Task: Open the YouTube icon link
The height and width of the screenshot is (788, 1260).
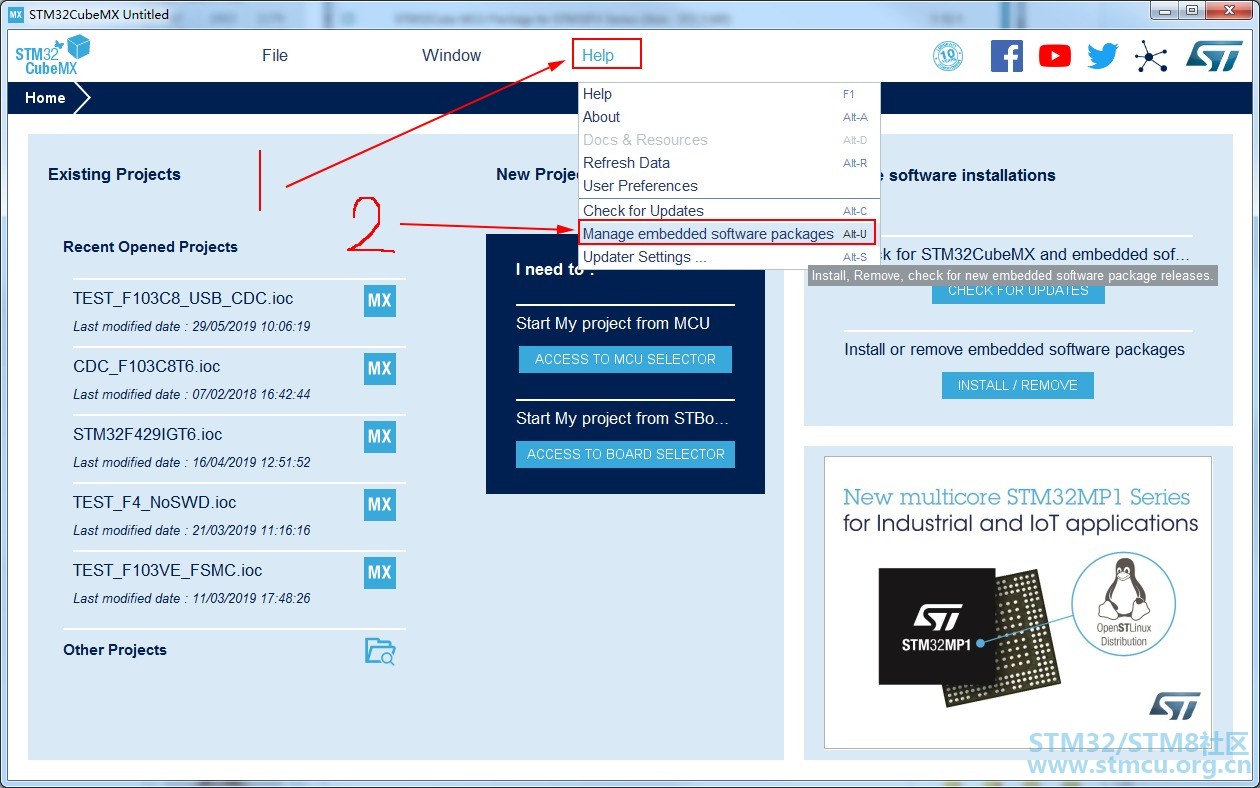Action: click(1055, 56)
